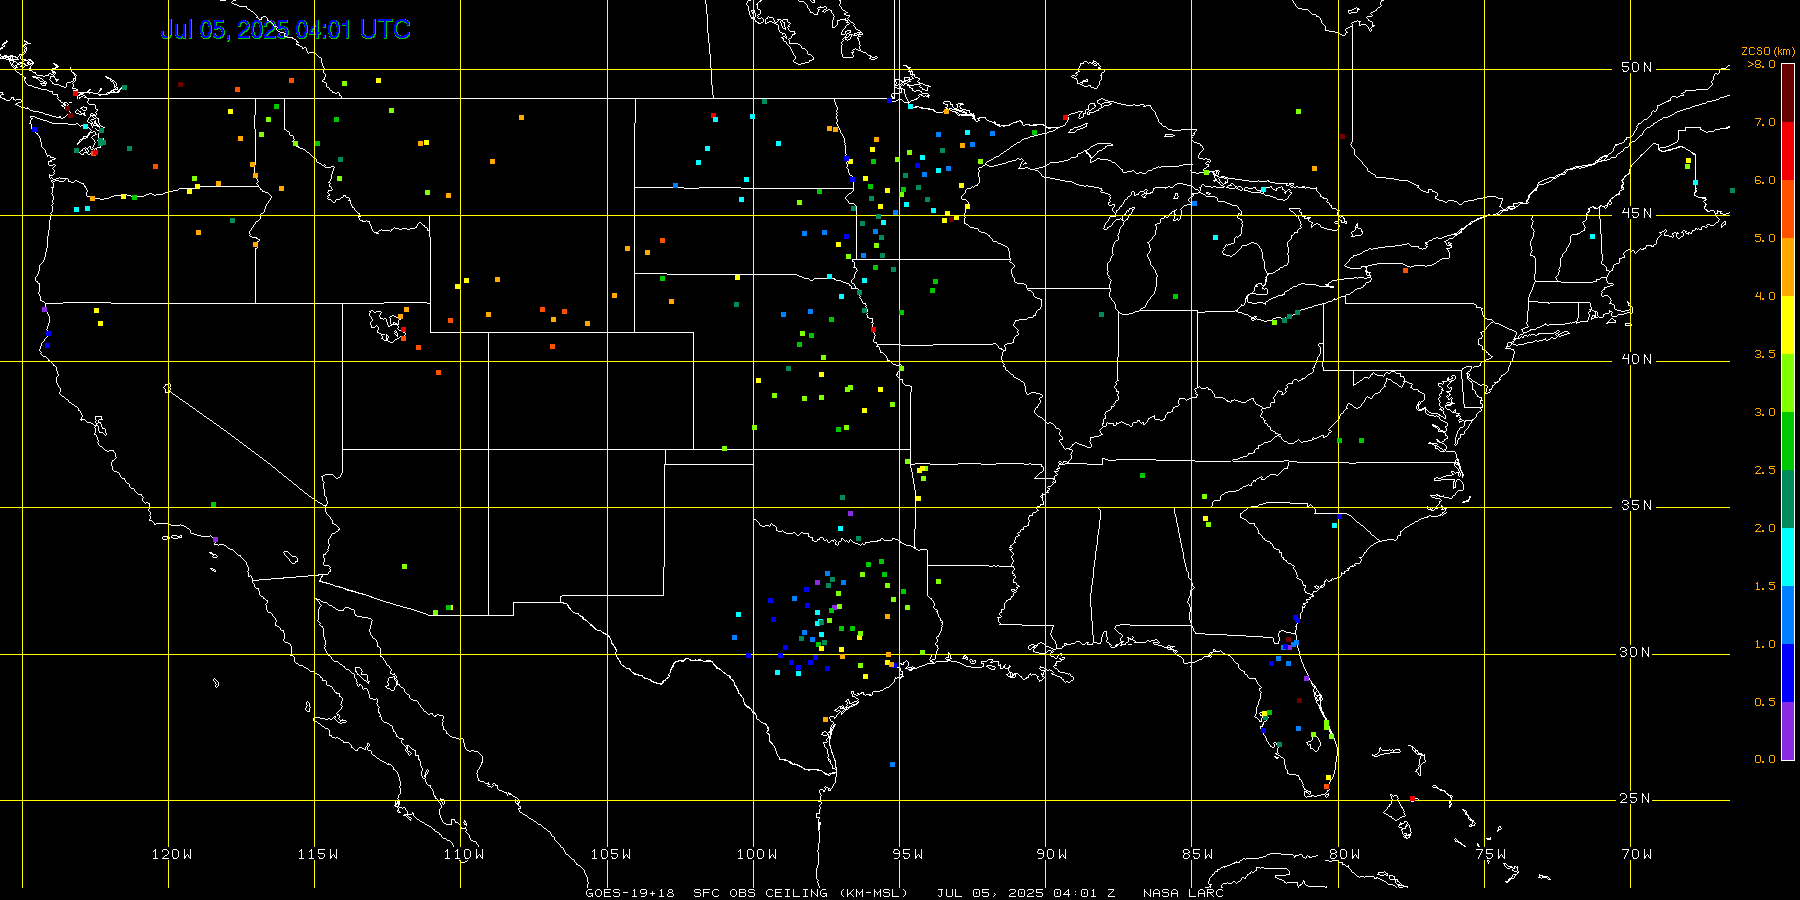The height and width of the screenshot is (900, 1800).
Task: Click the 100W longitude label
Action: (x=757, y=854)
